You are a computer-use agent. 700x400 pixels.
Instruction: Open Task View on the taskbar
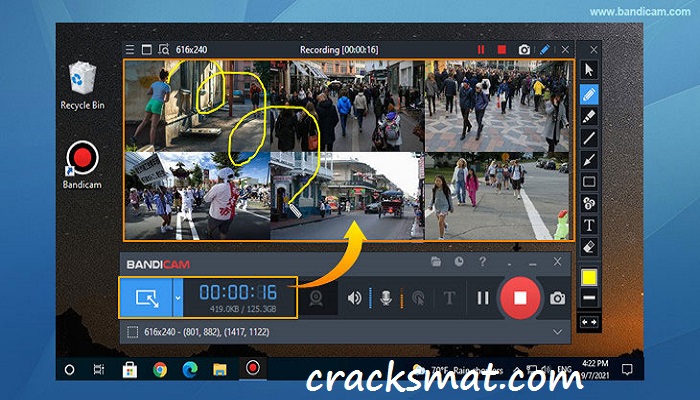[x=99, y=370]
